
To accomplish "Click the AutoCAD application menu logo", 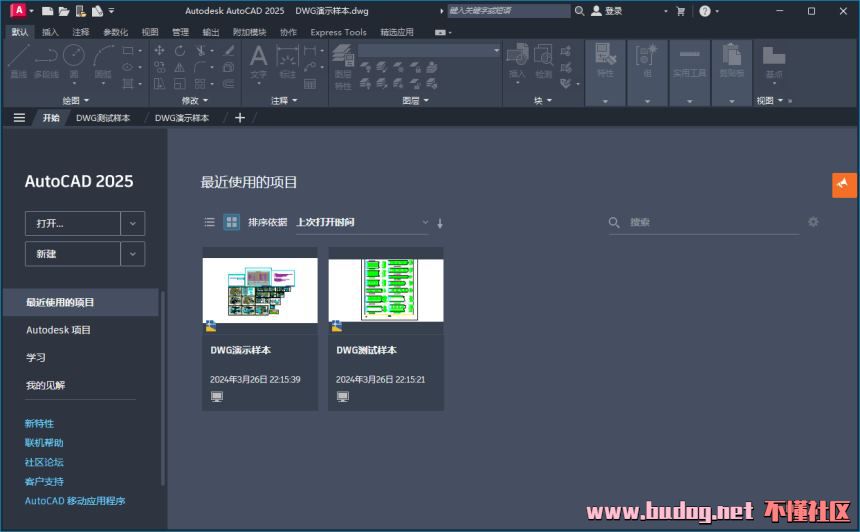I will coord(17,11).
